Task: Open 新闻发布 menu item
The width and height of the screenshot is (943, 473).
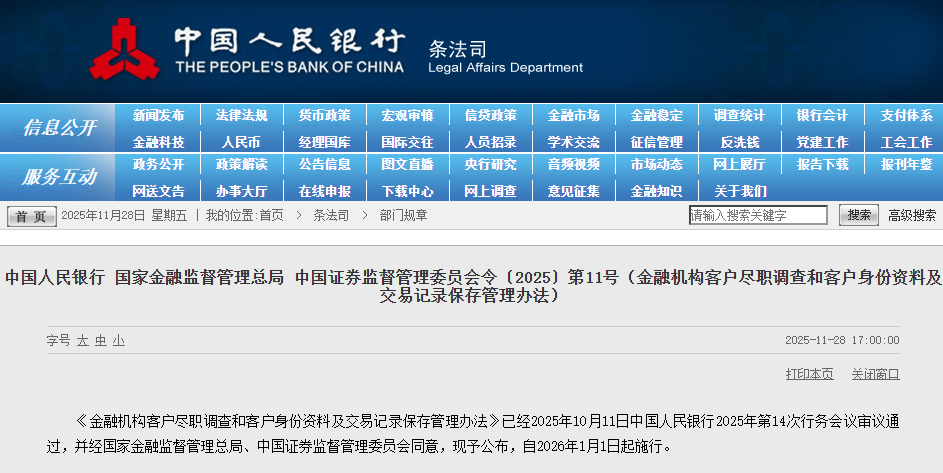Action: click(158, 116)
